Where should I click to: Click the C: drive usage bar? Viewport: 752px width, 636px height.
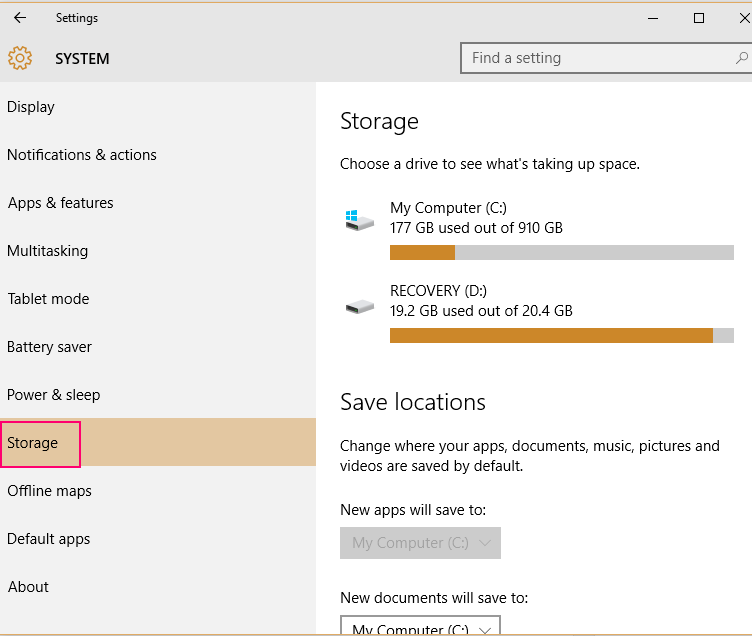[562, 252]
